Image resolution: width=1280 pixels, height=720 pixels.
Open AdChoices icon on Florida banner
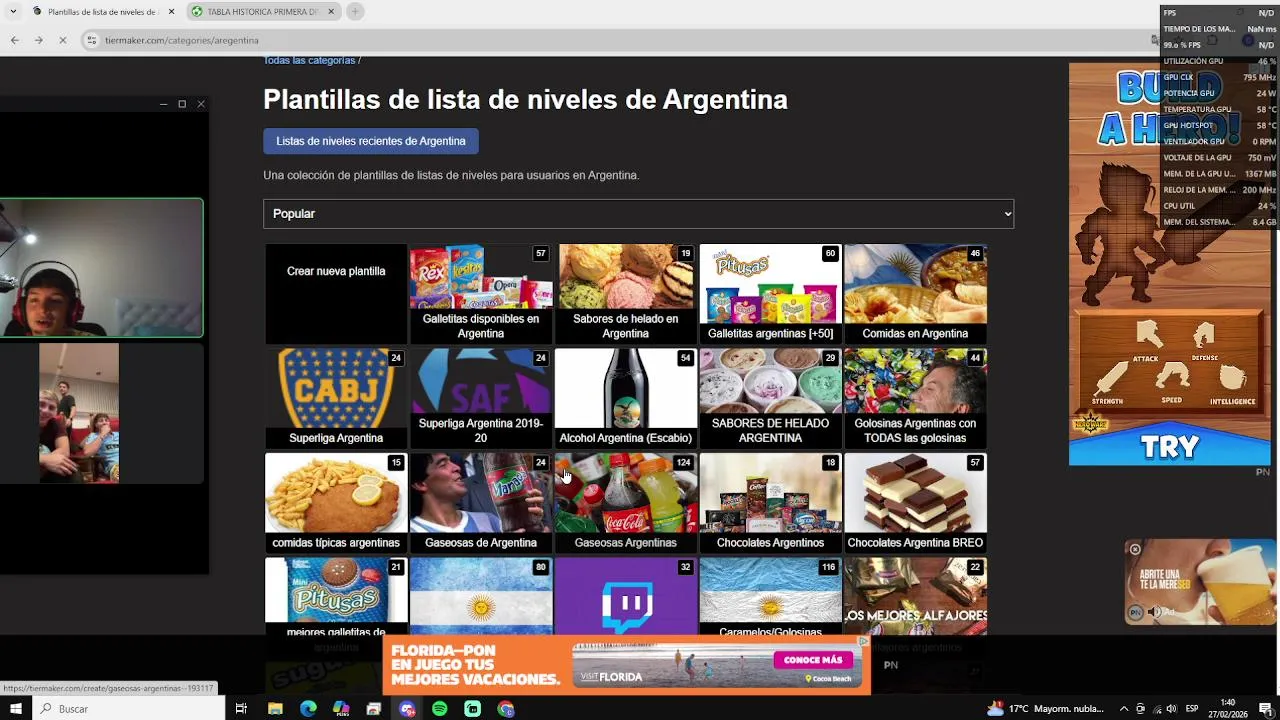click(x=864, y=641)
